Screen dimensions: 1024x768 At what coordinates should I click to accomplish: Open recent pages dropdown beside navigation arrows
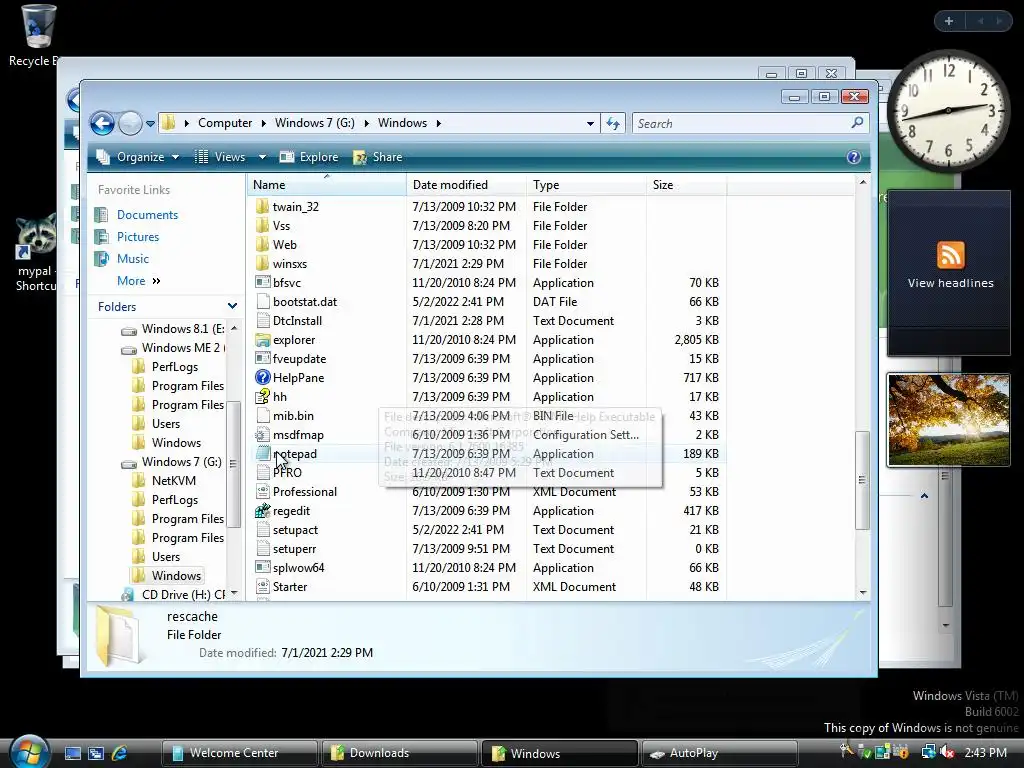150,123
